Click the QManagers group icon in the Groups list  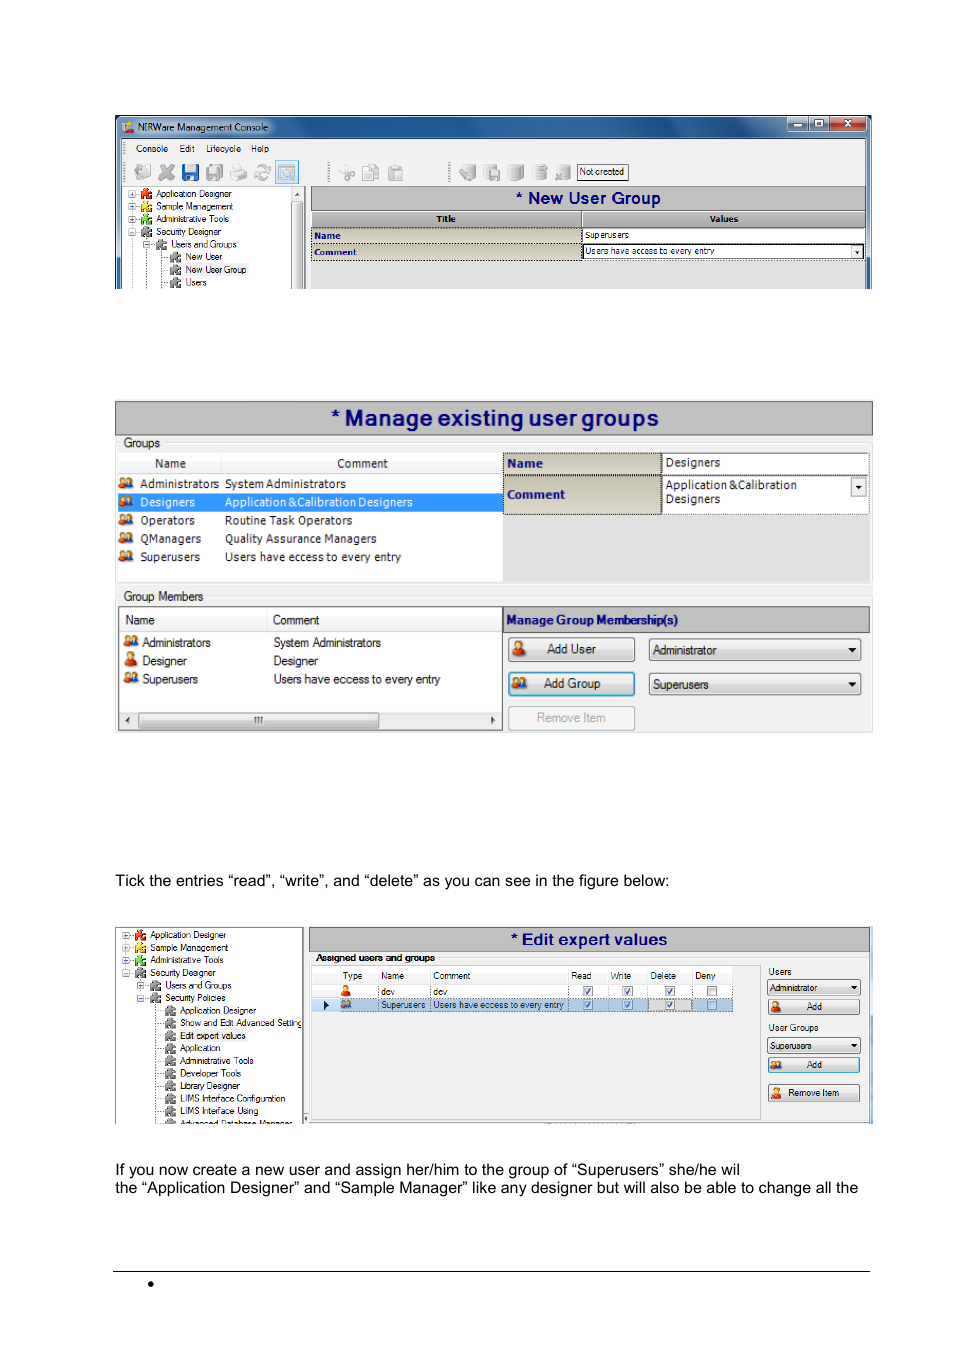point(126,538)
